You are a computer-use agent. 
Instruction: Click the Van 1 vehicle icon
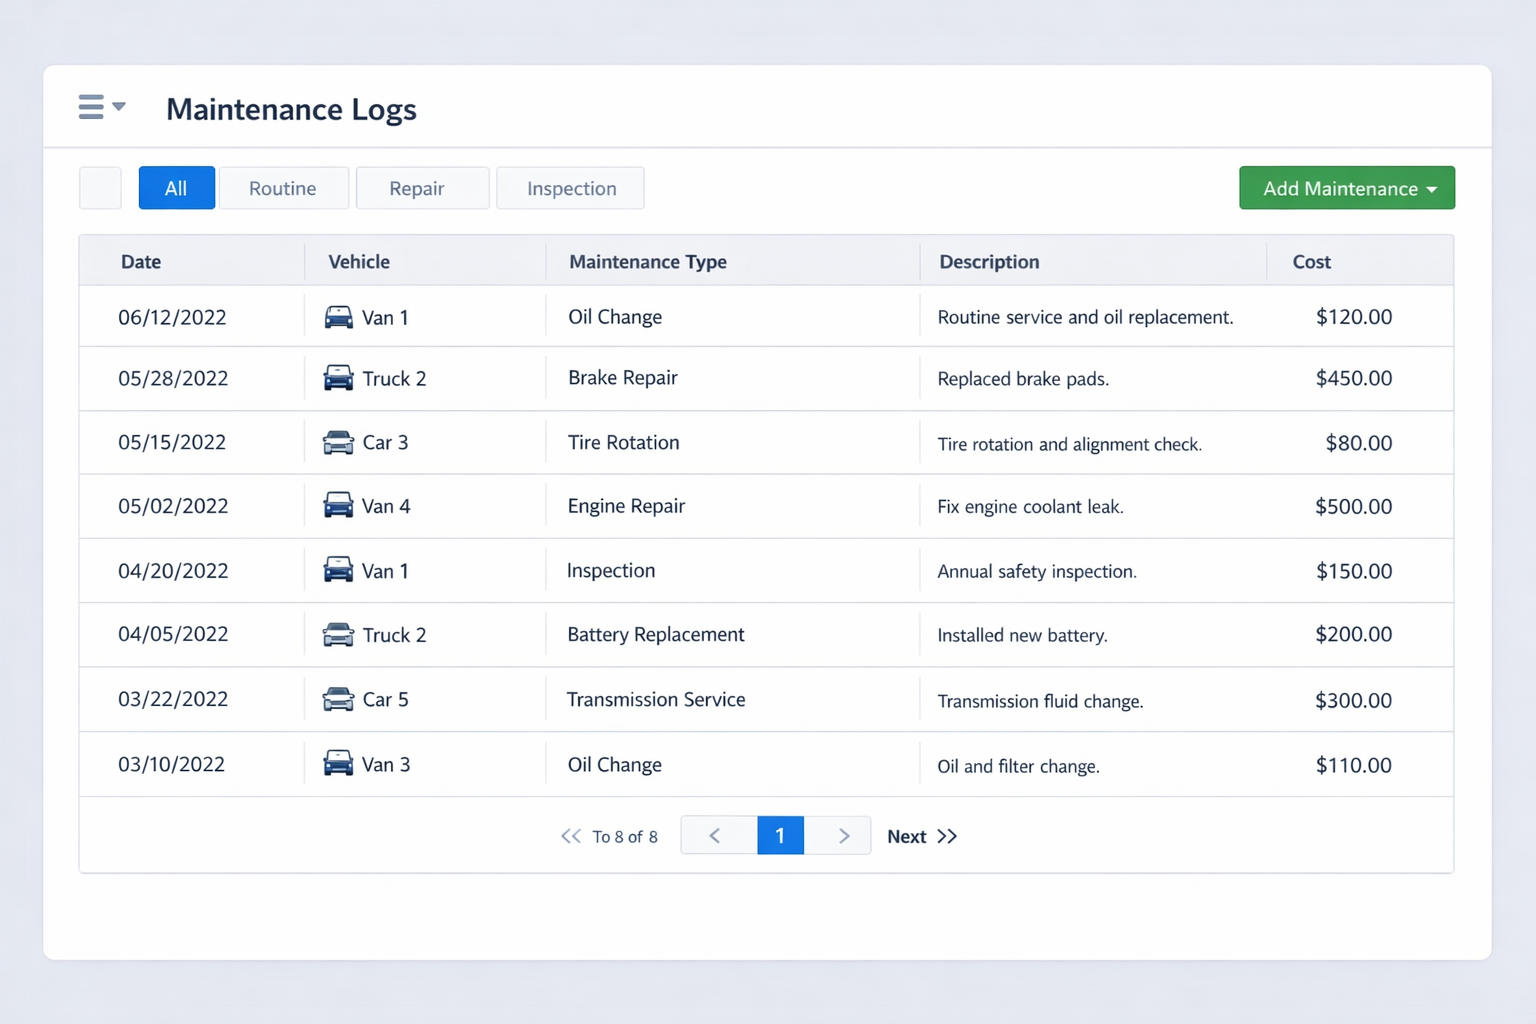click(339, 316)
